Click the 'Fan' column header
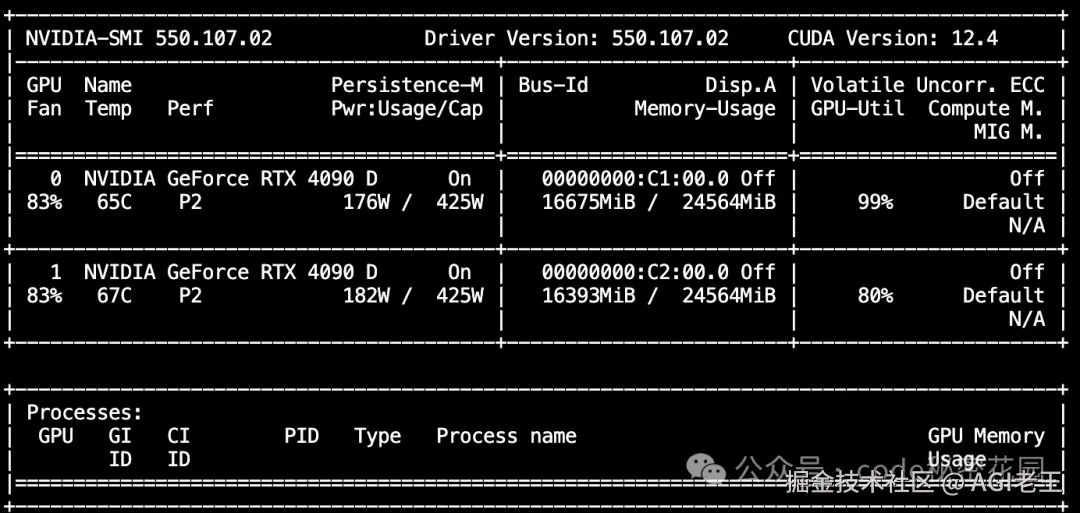Screen dimensions: 1080x513 point(44,108)
